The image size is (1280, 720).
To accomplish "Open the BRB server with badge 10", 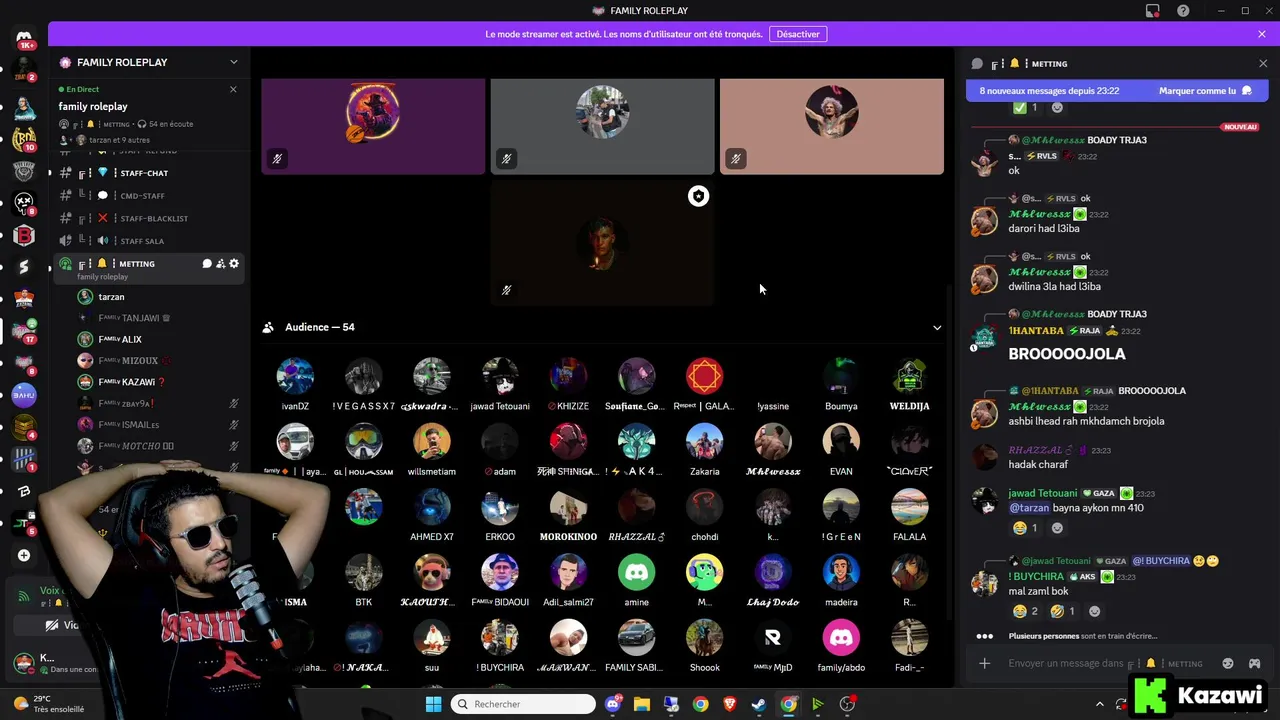I will coord(24,138).
